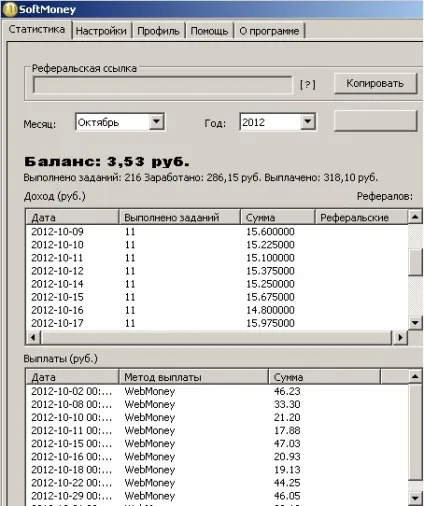Select income row 2012-10-09
The height and width of the screenshot is (506, 424).
coord(217,231)
